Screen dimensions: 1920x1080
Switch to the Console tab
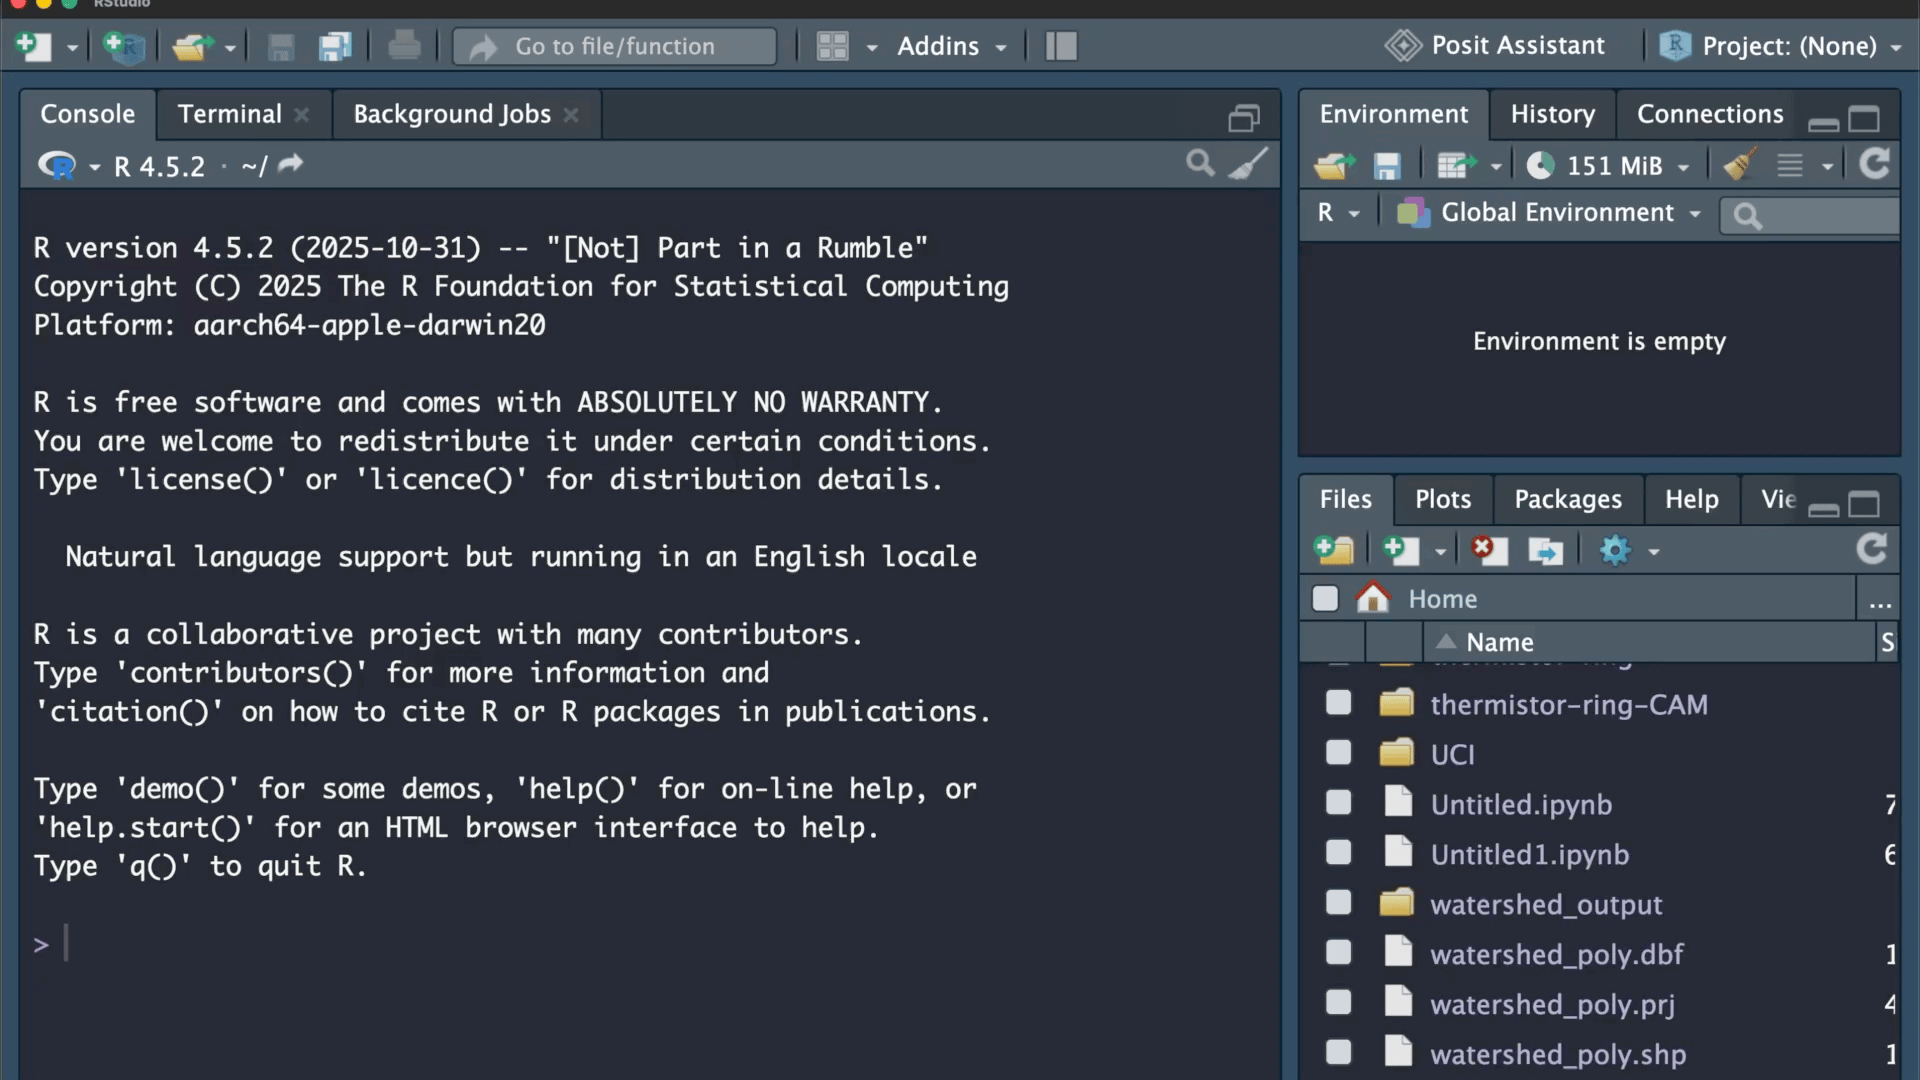(x=88, y=114)
